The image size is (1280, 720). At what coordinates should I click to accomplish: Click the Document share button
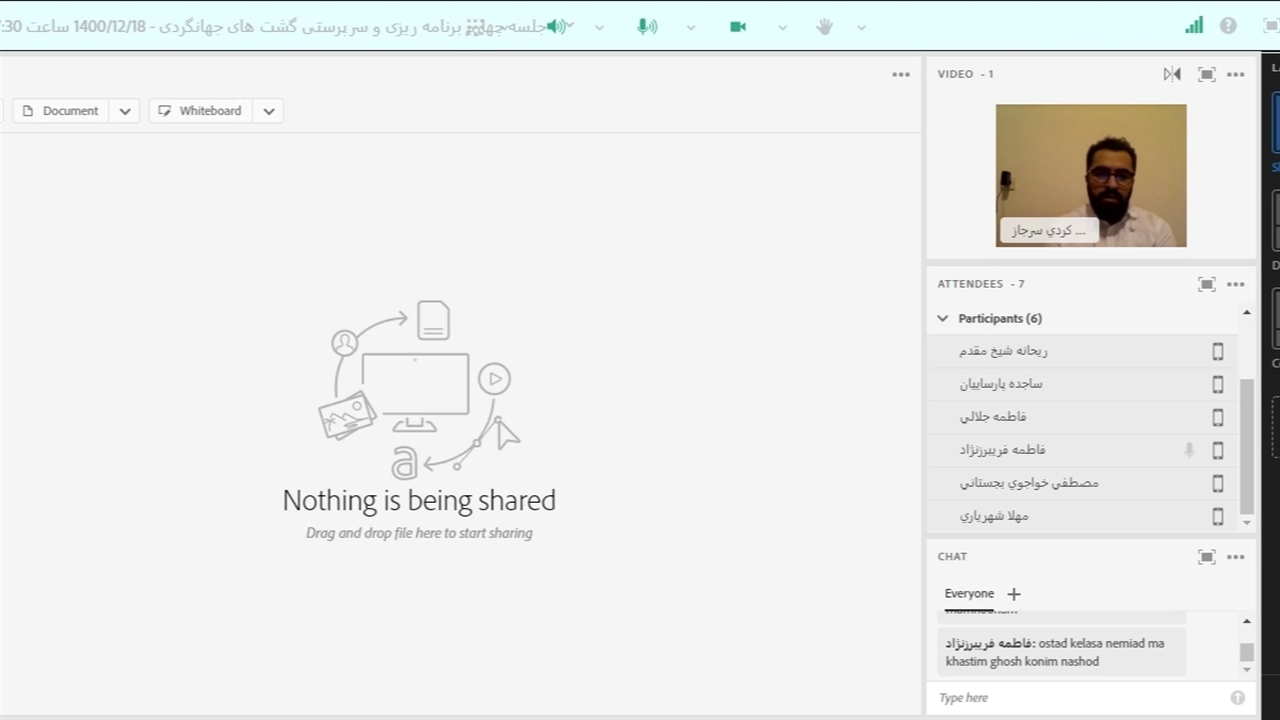tap(61, 111)
